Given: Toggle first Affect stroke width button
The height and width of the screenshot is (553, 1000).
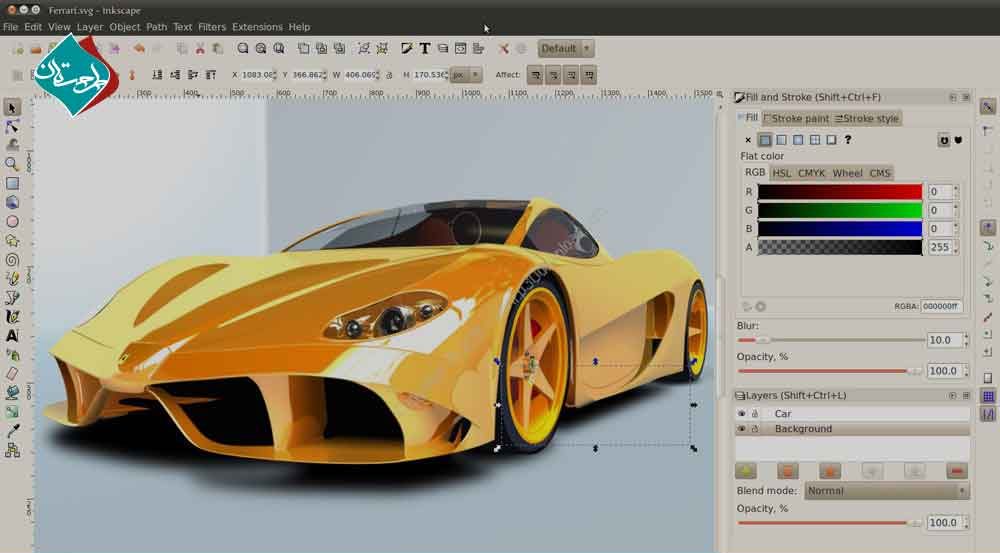Looking at the screenshot, I should pyautogui.click(x=536, y=75).
